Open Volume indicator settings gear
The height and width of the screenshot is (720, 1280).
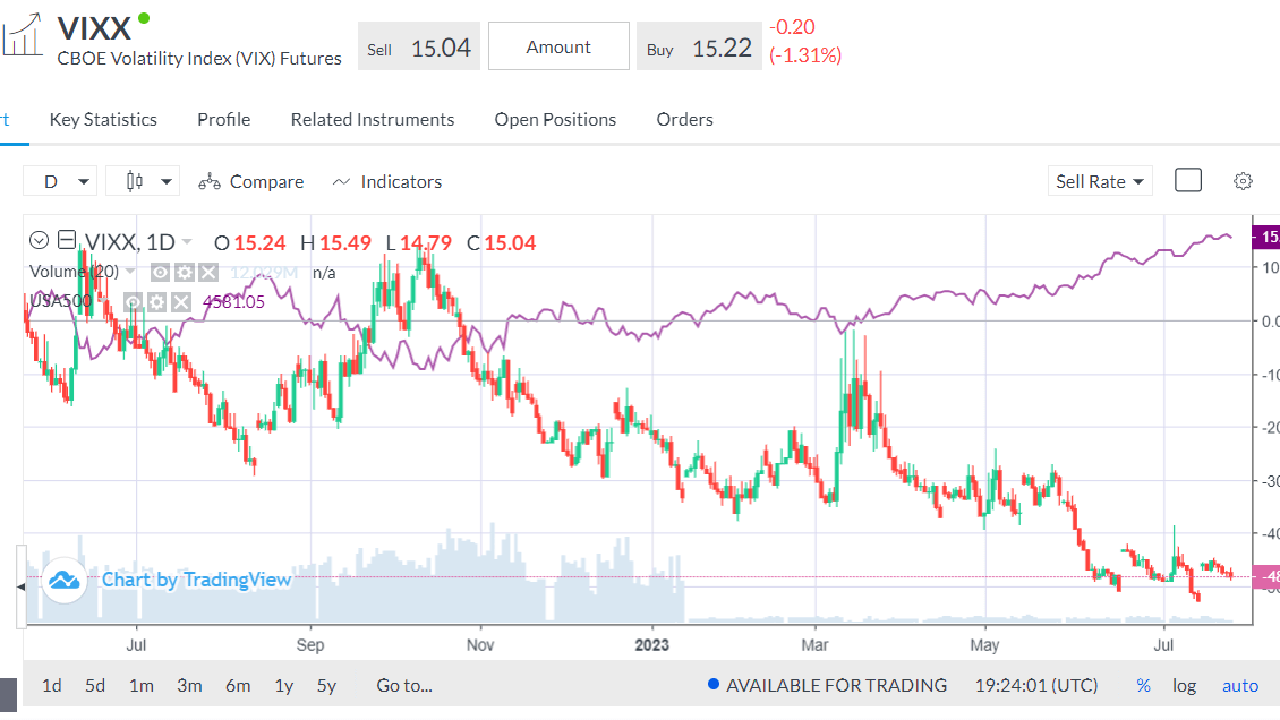pos(184,272)
